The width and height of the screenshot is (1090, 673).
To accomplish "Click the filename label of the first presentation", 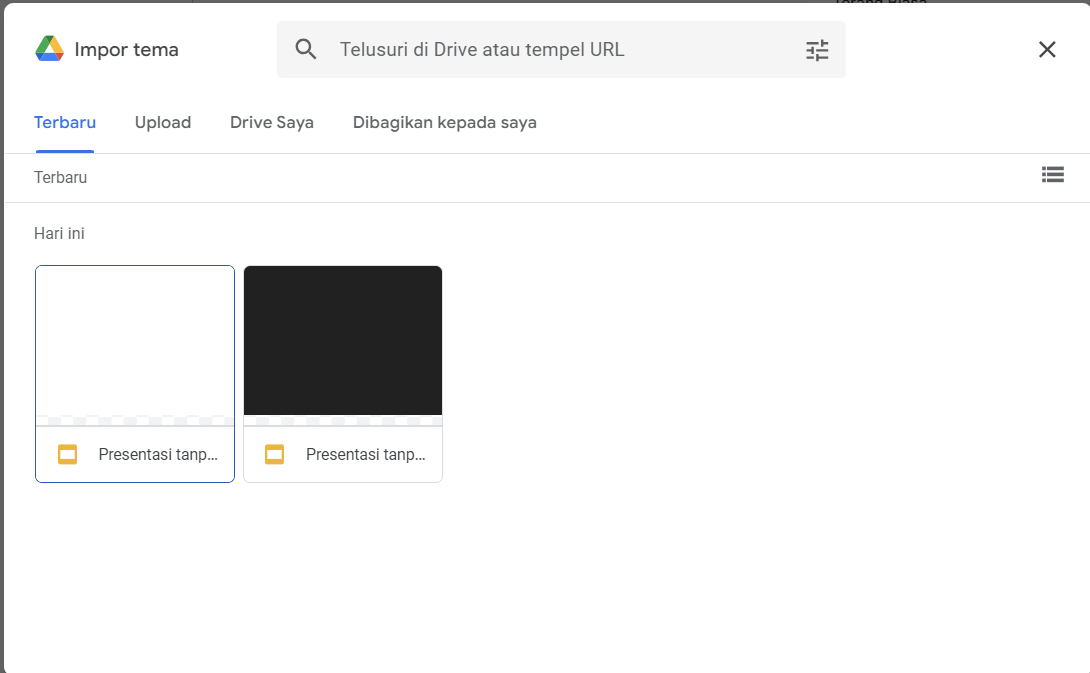I will point(158,454).
